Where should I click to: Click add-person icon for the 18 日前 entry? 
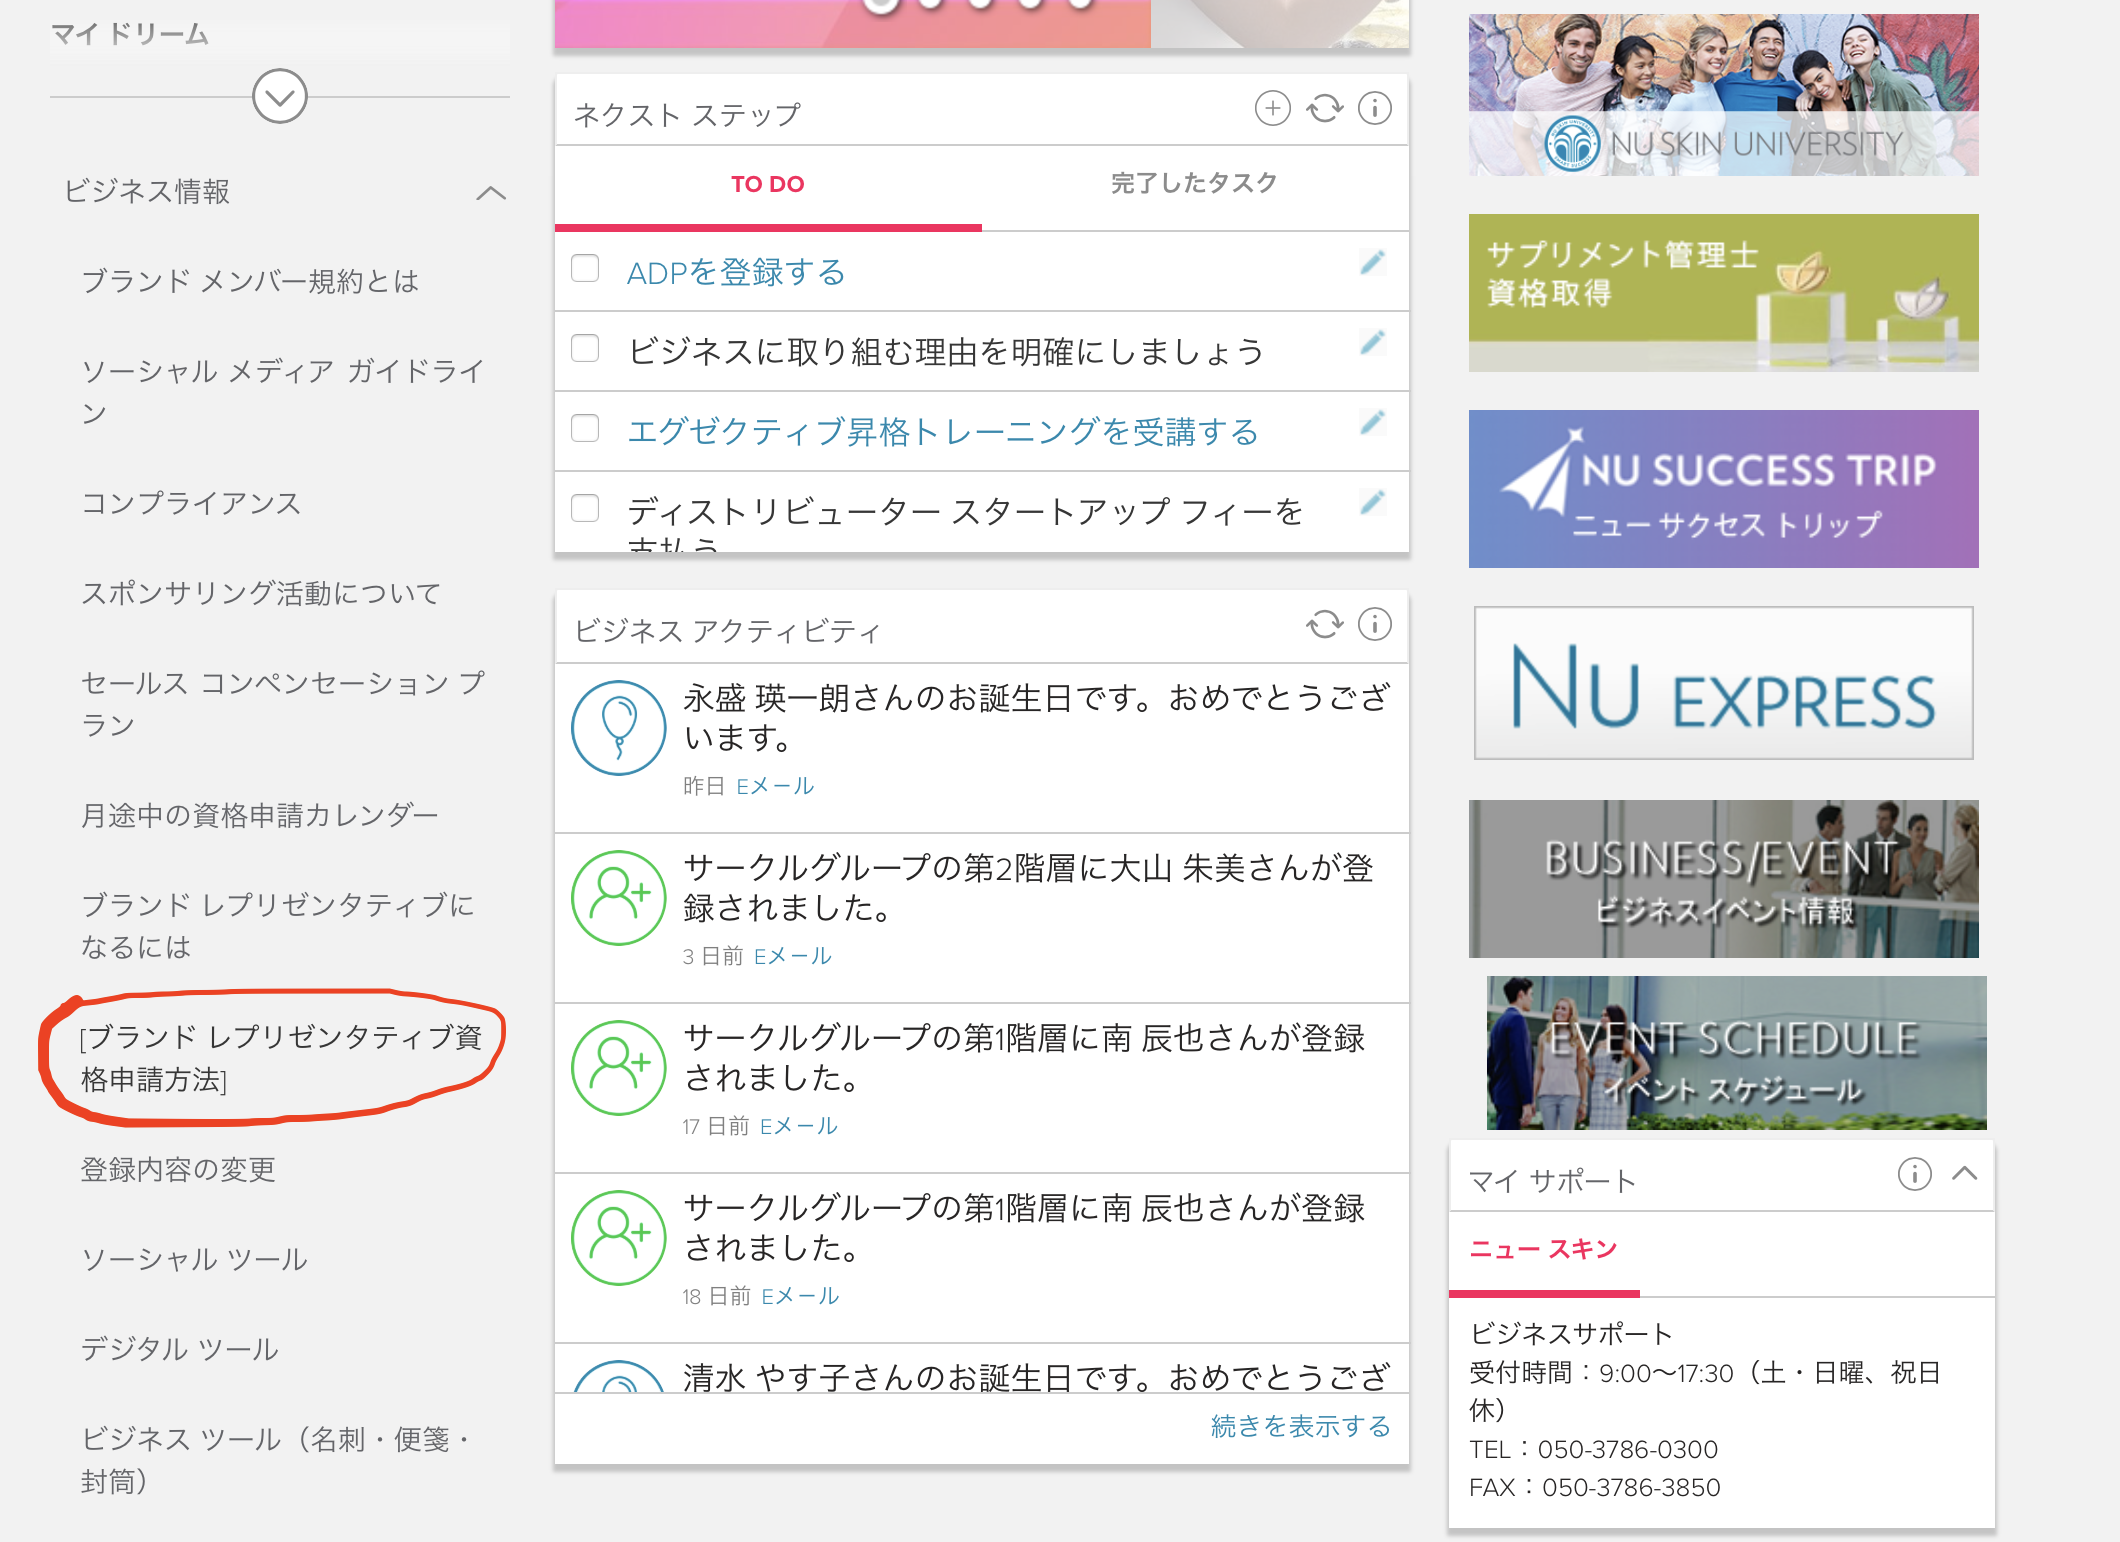619,1238
